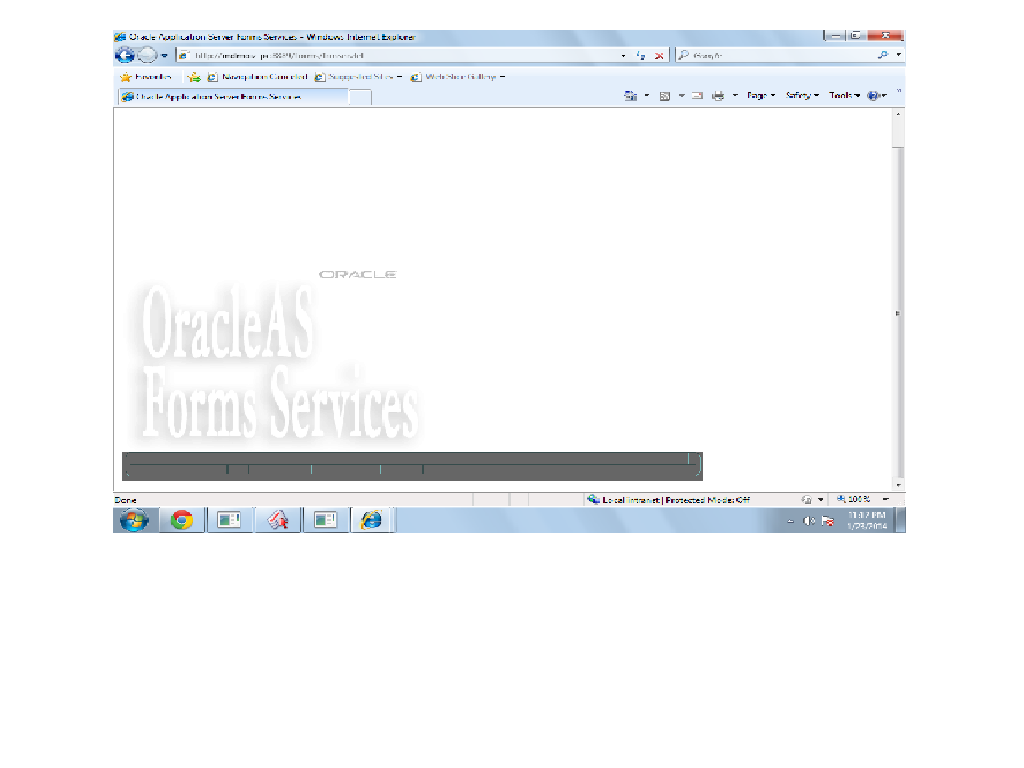Open the privacy/popup status dropdown arrow

(x=821, y=500)
